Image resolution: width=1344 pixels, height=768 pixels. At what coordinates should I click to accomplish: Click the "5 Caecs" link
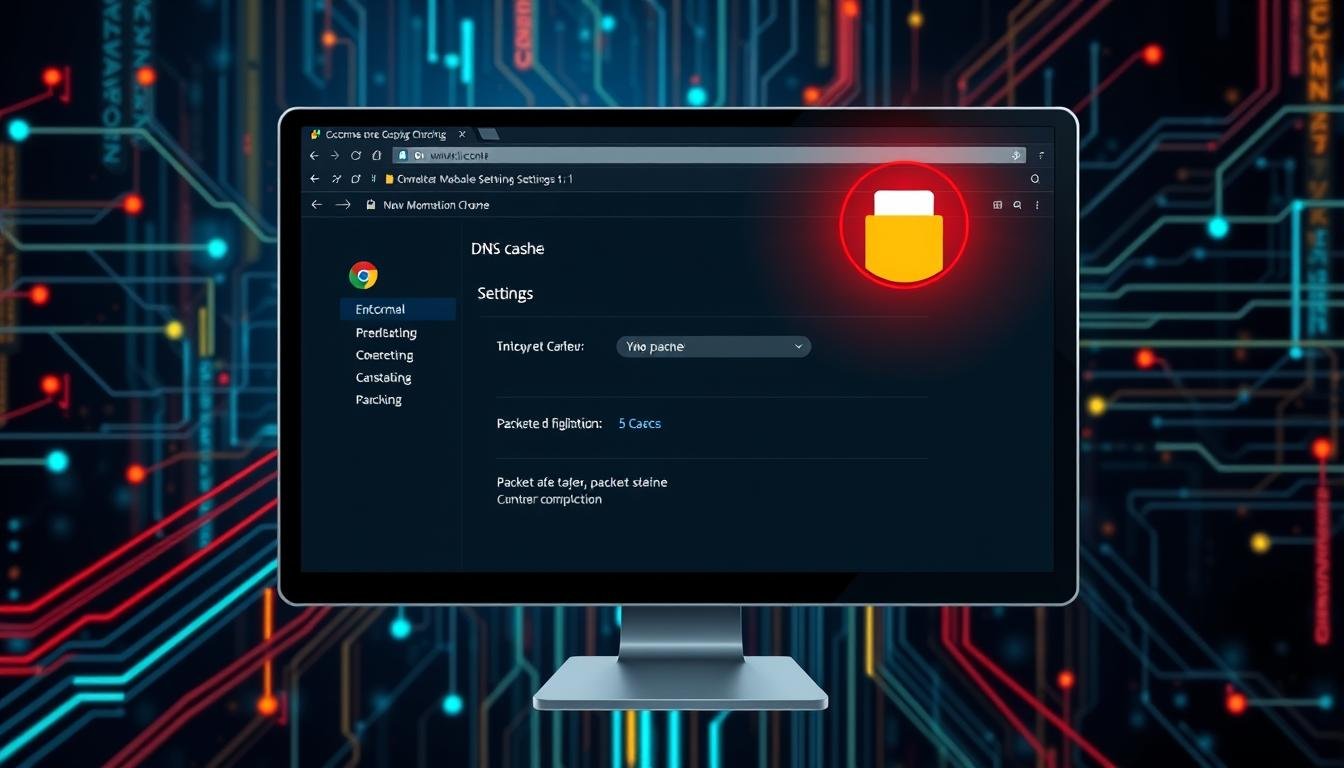(639, 423)
